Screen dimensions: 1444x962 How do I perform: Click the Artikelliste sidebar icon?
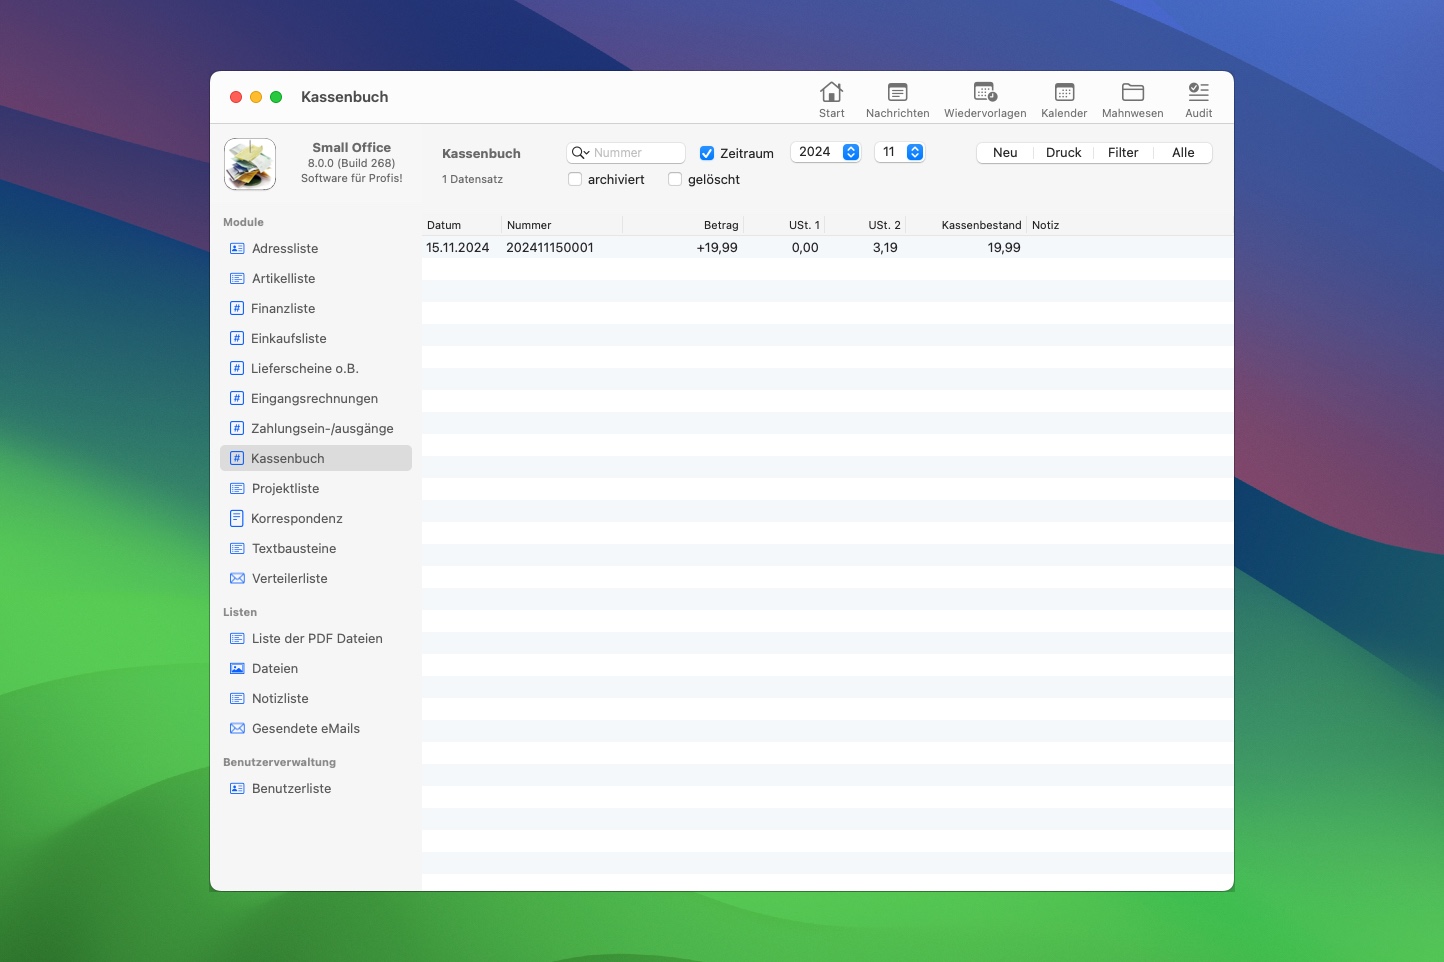[x=237, y=278]
